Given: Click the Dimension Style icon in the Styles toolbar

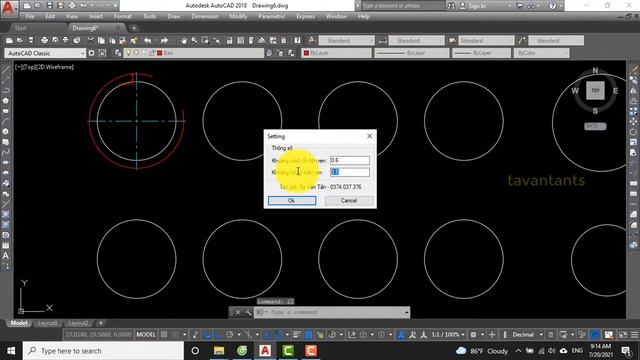Looking at the screenshot, I should [x=382, y=40].
